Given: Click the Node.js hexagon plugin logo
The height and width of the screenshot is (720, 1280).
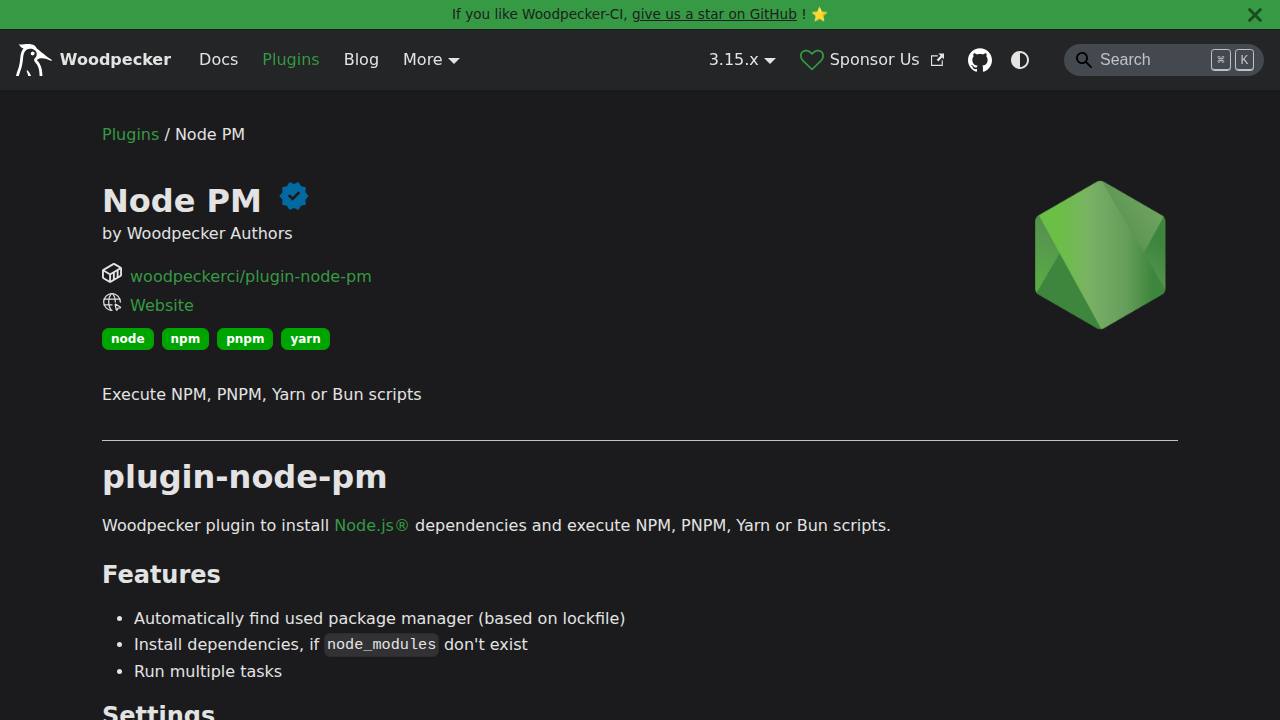Looking at the screenshot, I should tap(1100, 255).
